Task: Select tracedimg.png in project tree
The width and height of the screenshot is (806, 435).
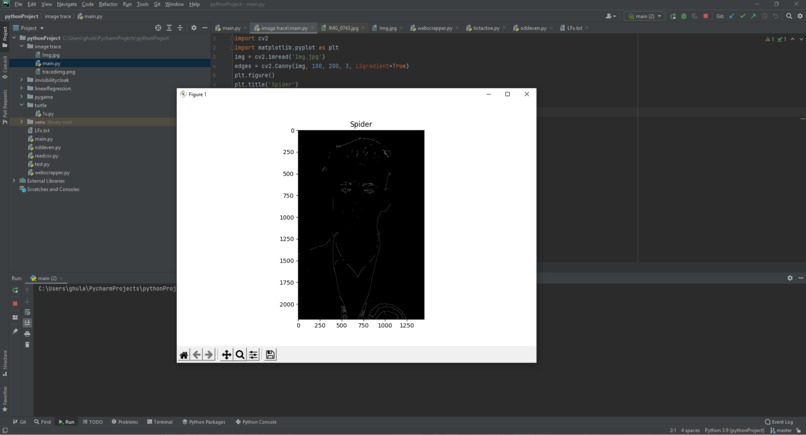Action: [58, 72]
